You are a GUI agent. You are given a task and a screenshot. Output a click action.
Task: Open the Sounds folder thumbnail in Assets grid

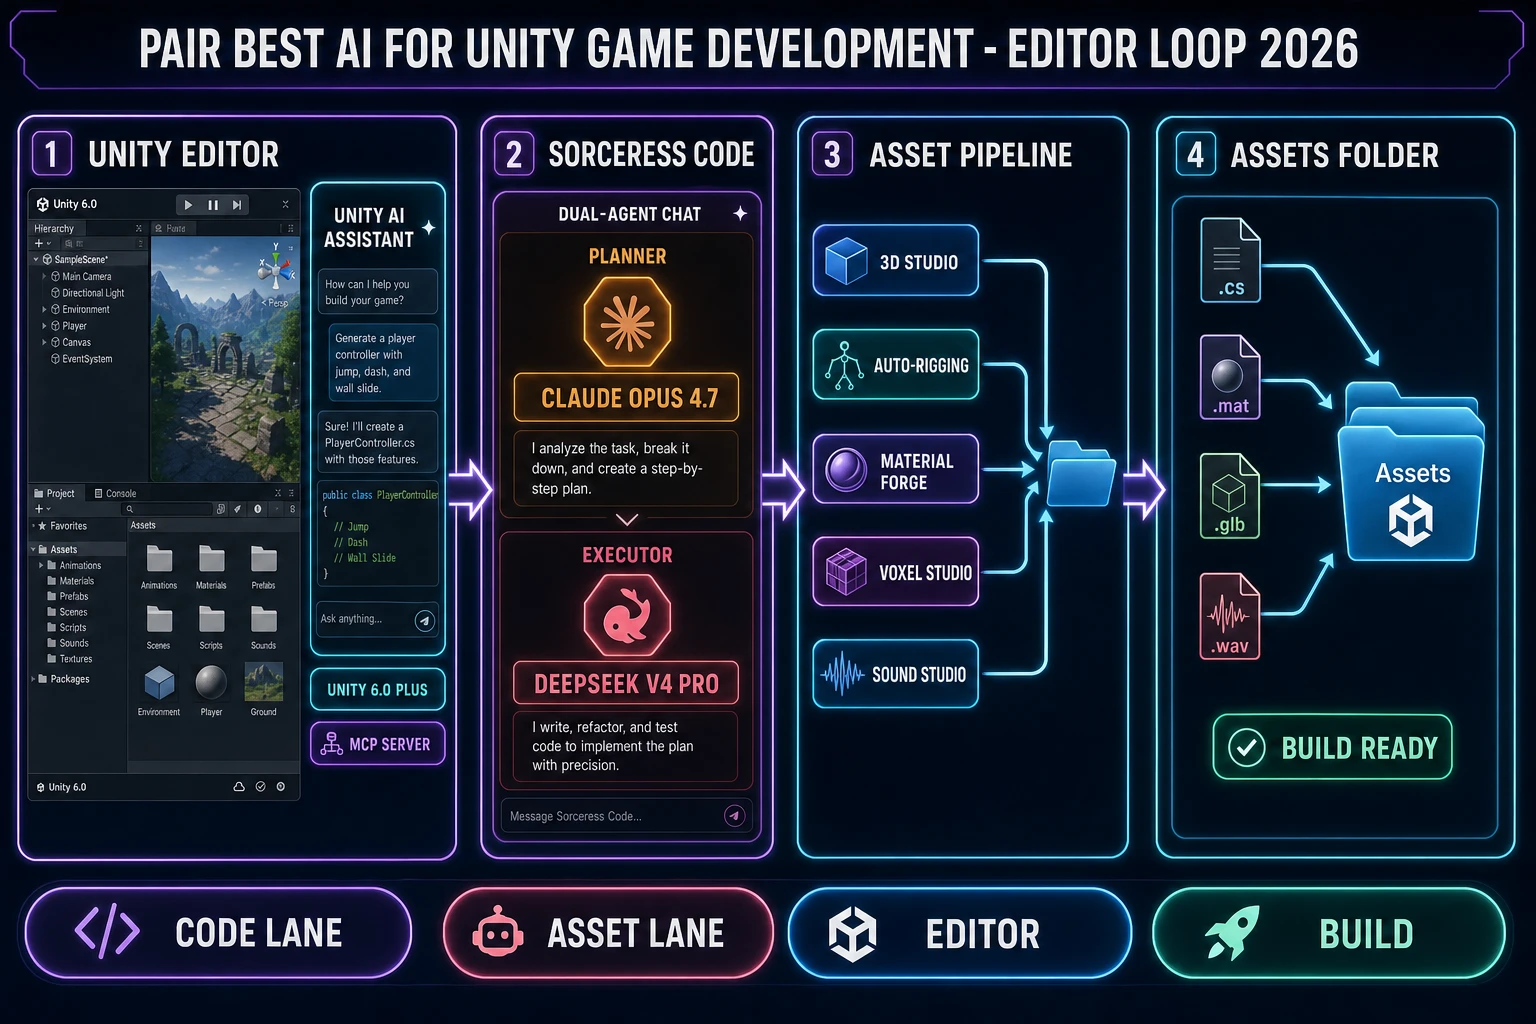click(x=264, y=619)
